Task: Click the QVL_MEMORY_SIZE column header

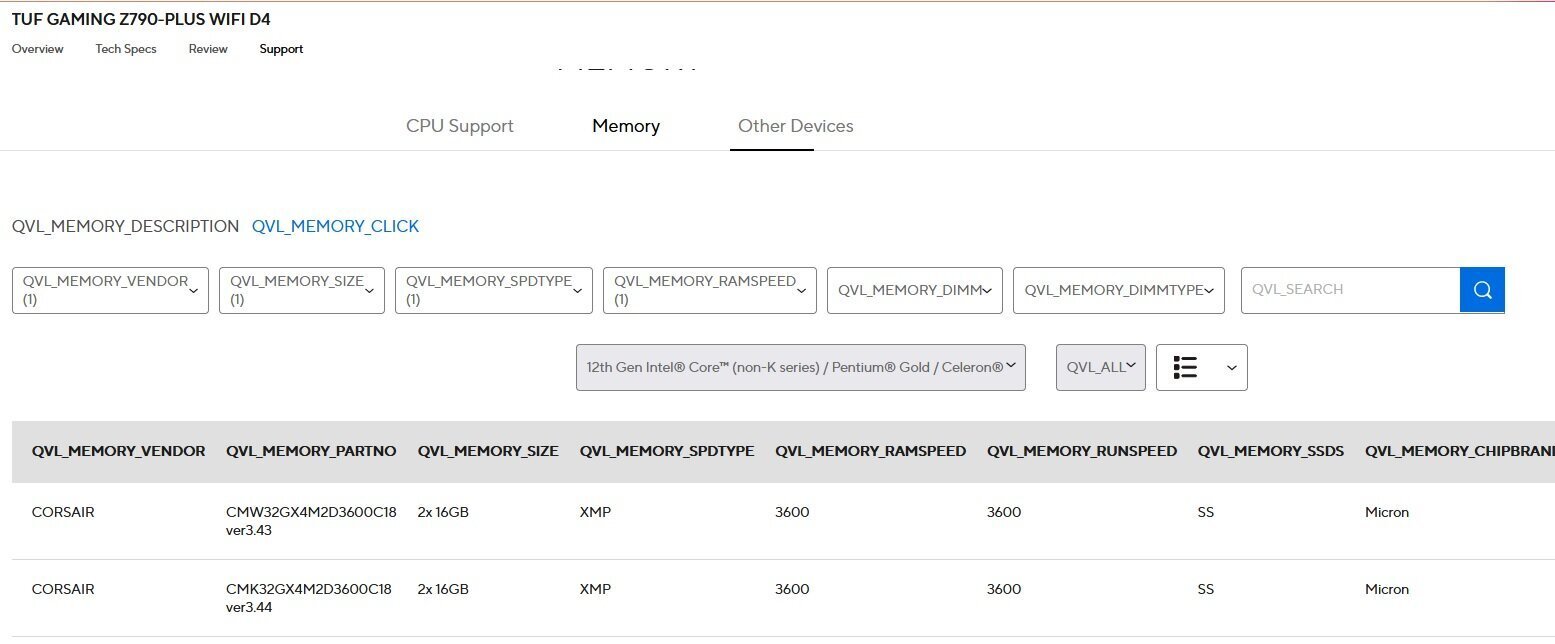Action: click(x=488, y=451)
